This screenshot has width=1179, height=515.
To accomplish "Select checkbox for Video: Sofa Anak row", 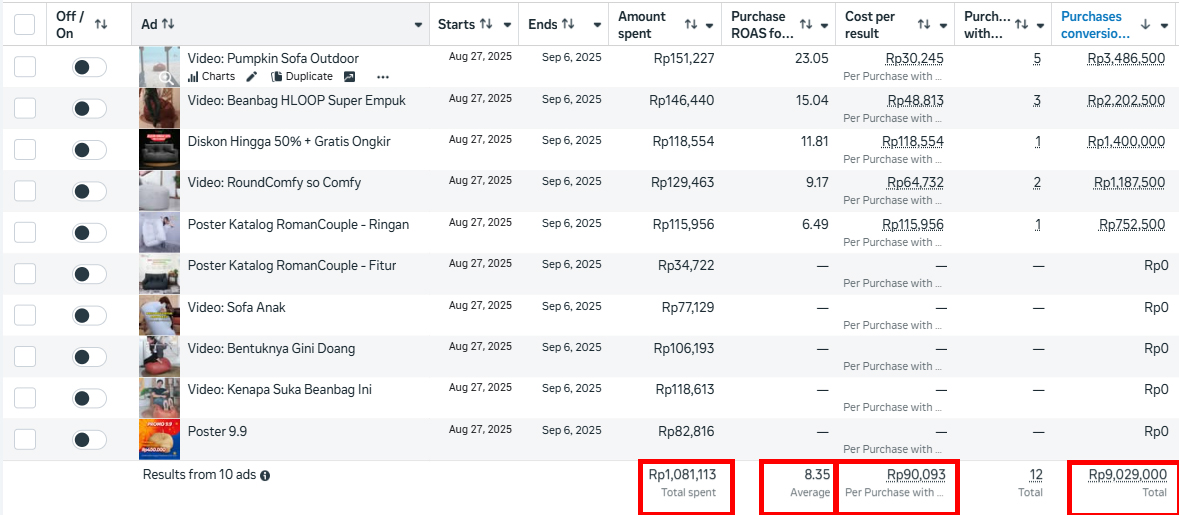I will (x=25, y=315).
